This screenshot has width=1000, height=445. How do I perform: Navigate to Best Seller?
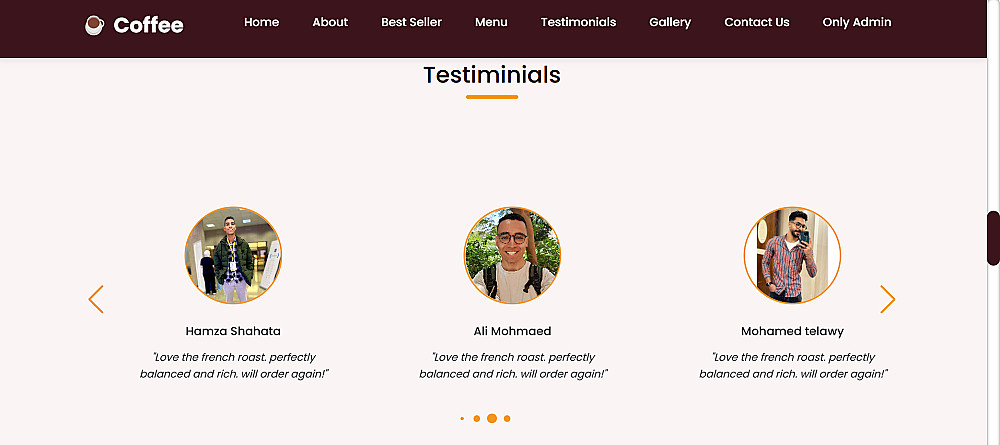[411, 22]
